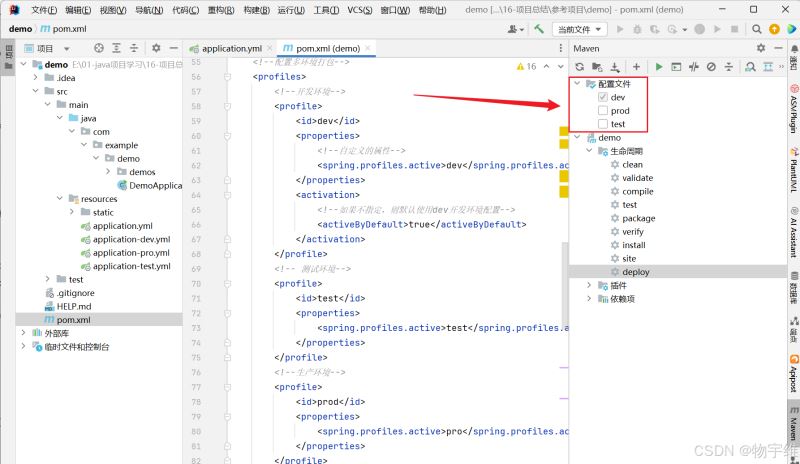Run the Maven build with green play icon
The width and height of the screenshot is (800, 464).
tap(659, 67)
